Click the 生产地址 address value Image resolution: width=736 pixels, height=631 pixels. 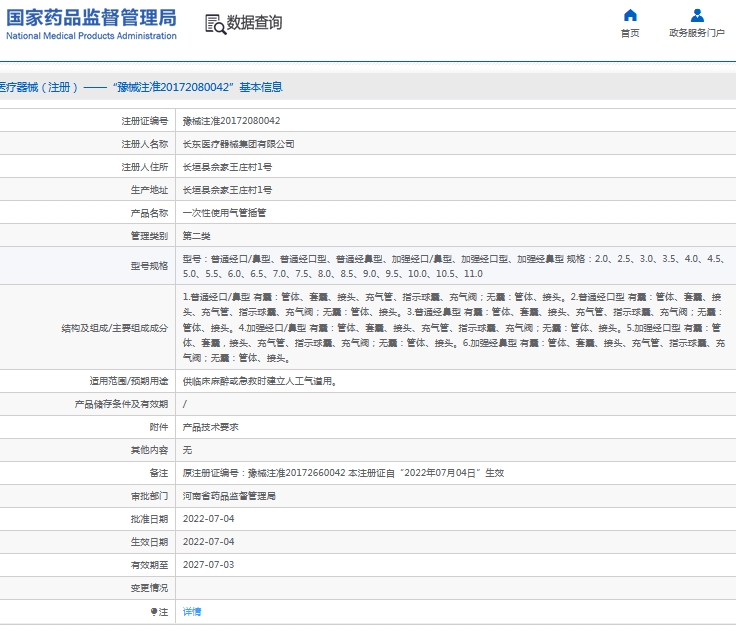click(227, 190)
